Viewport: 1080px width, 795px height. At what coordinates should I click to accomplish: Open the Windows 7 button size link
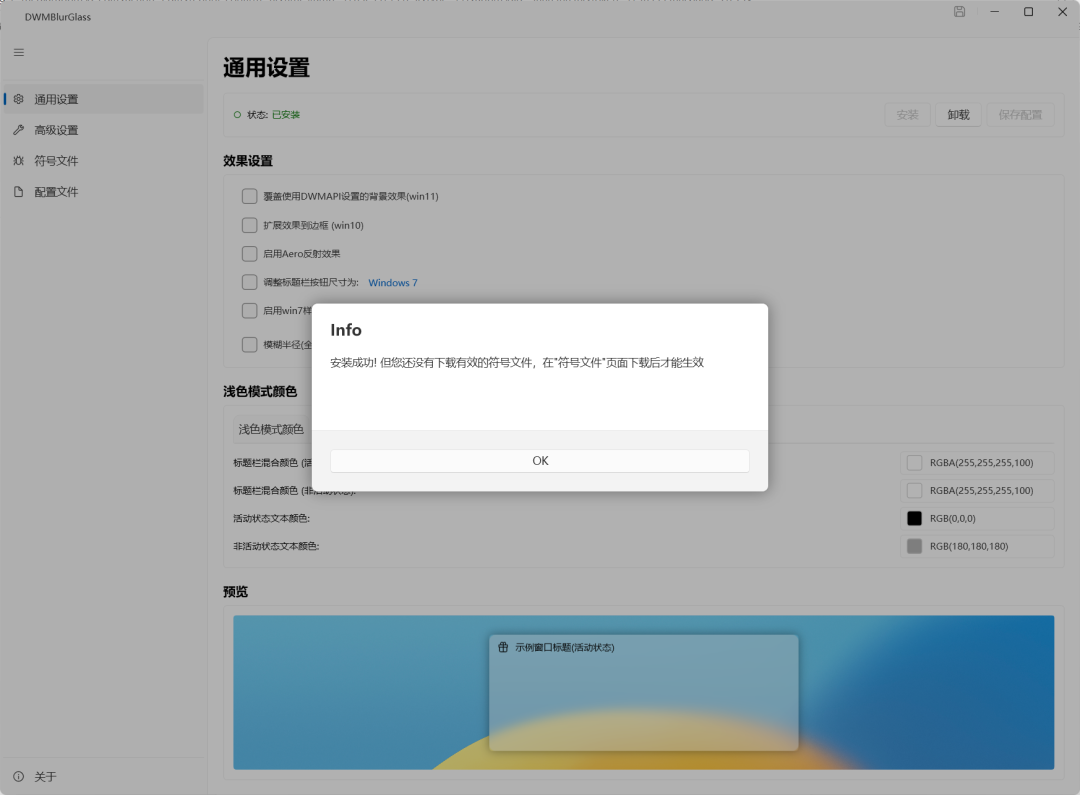pos(392,282)
